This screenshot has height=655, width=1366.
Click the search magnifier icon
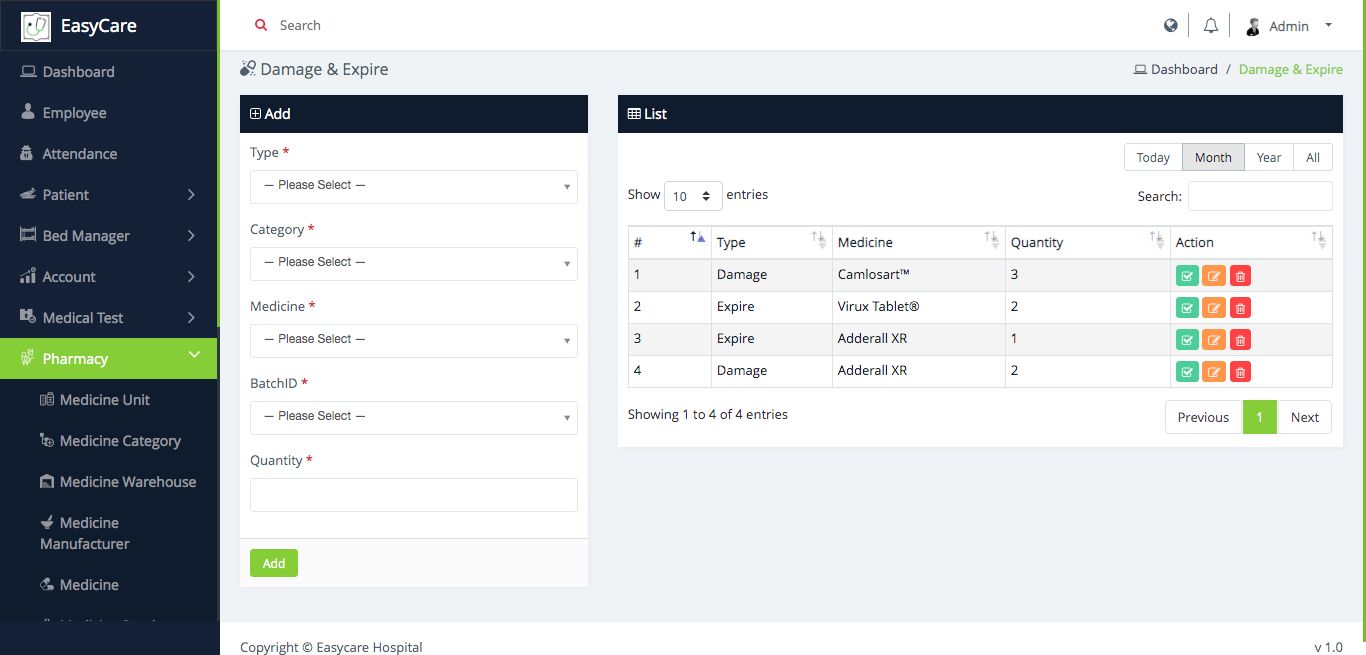coord(261,26)
